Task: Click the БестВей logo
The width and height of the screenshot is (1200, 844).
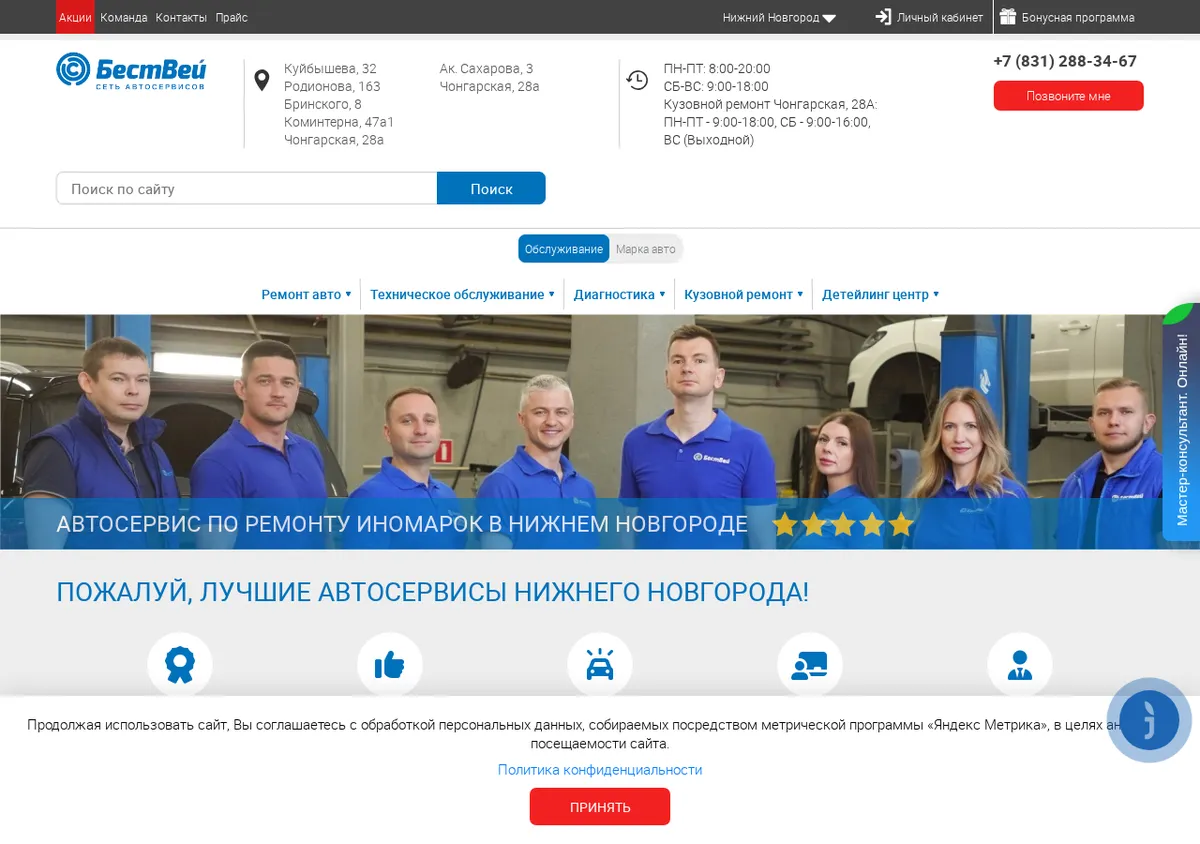Action: click(131, 72)
